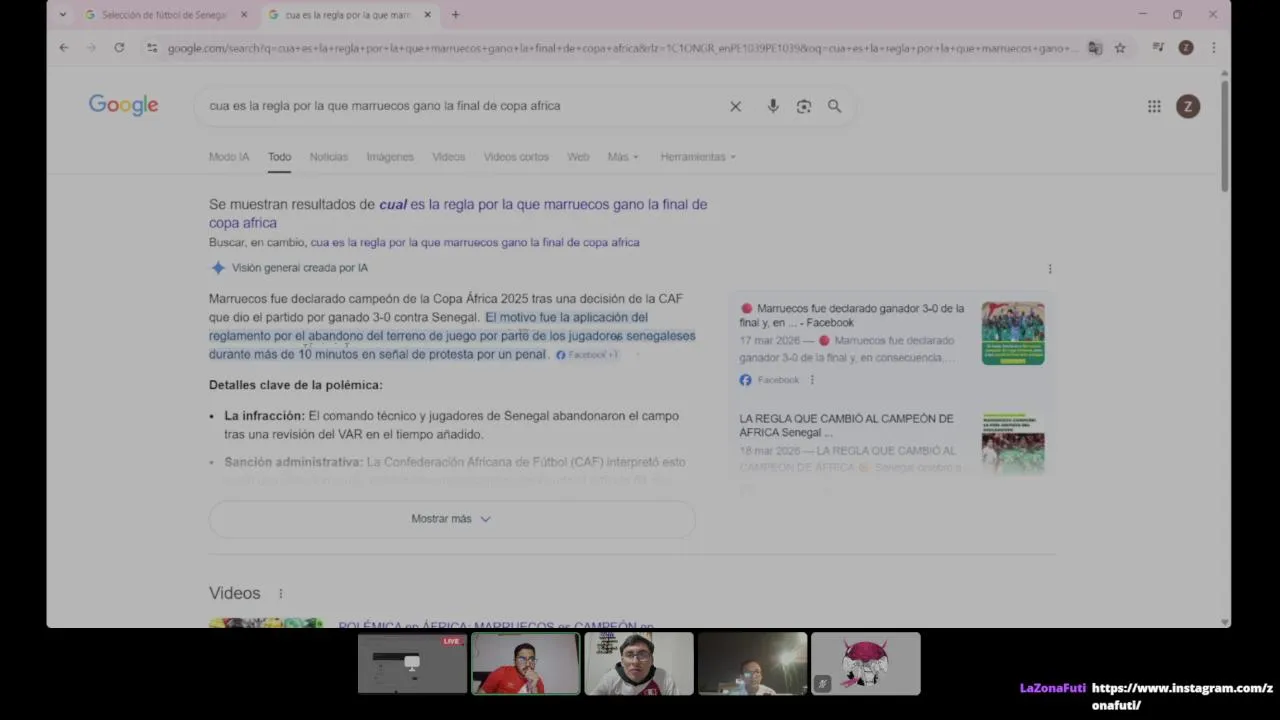The width and height of the screenshot is (1280, 720).
Task: Search by image with Lens icon
Action: [x=804, y=106]
